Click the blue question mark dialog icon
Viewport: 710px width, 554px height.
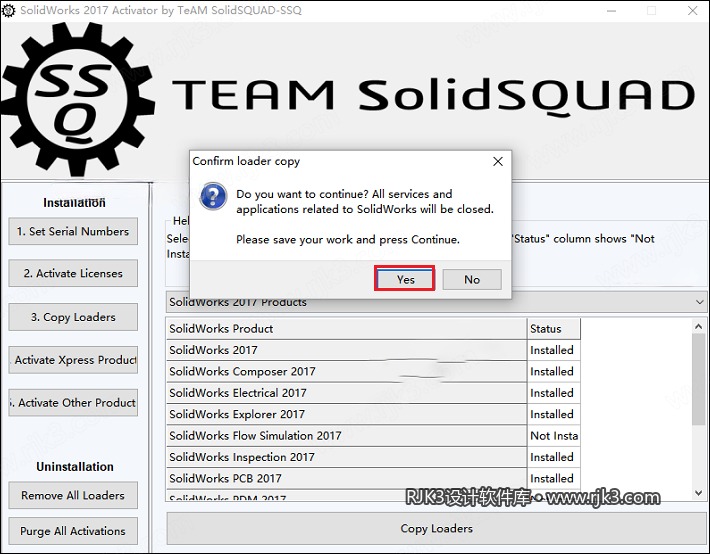click(x=213, y=196)
